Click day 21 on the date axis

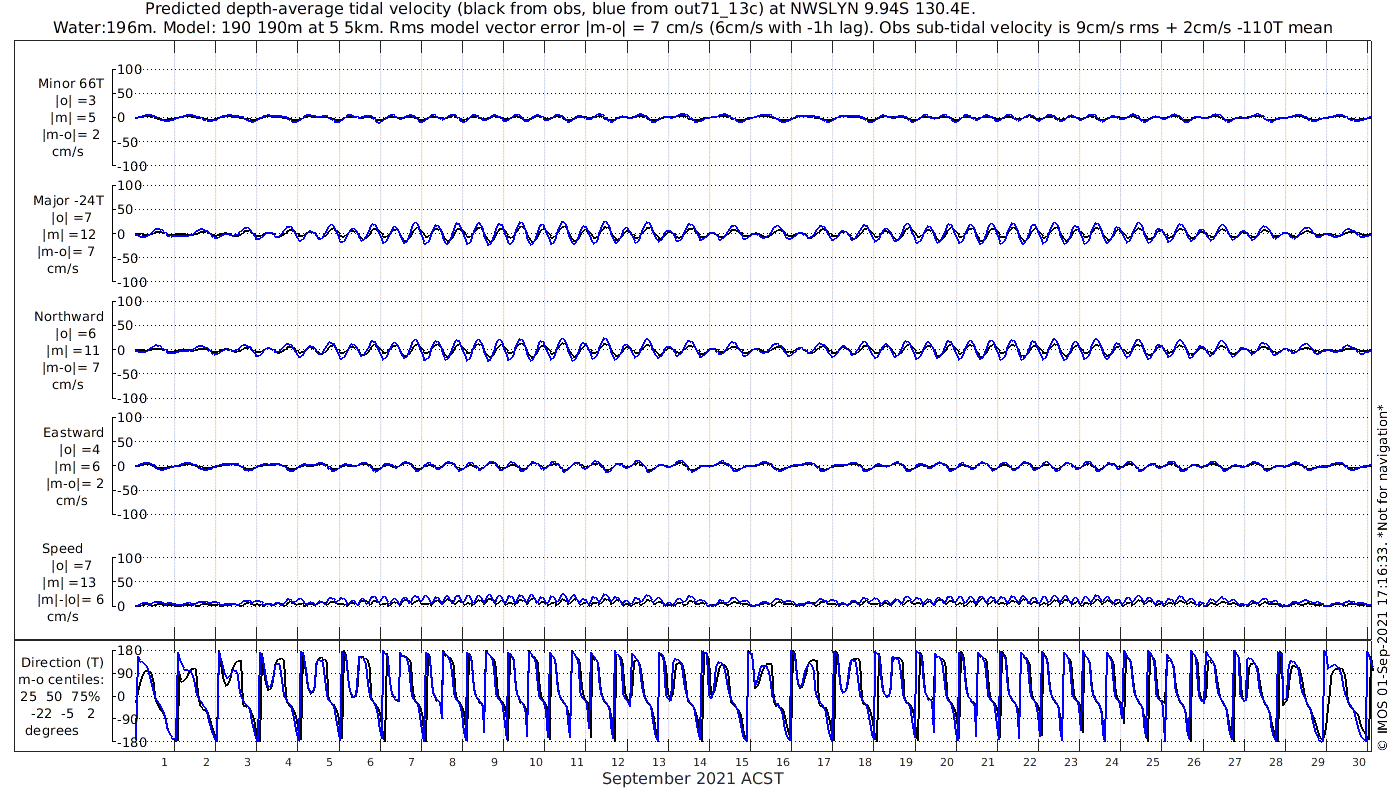point(988,762)
